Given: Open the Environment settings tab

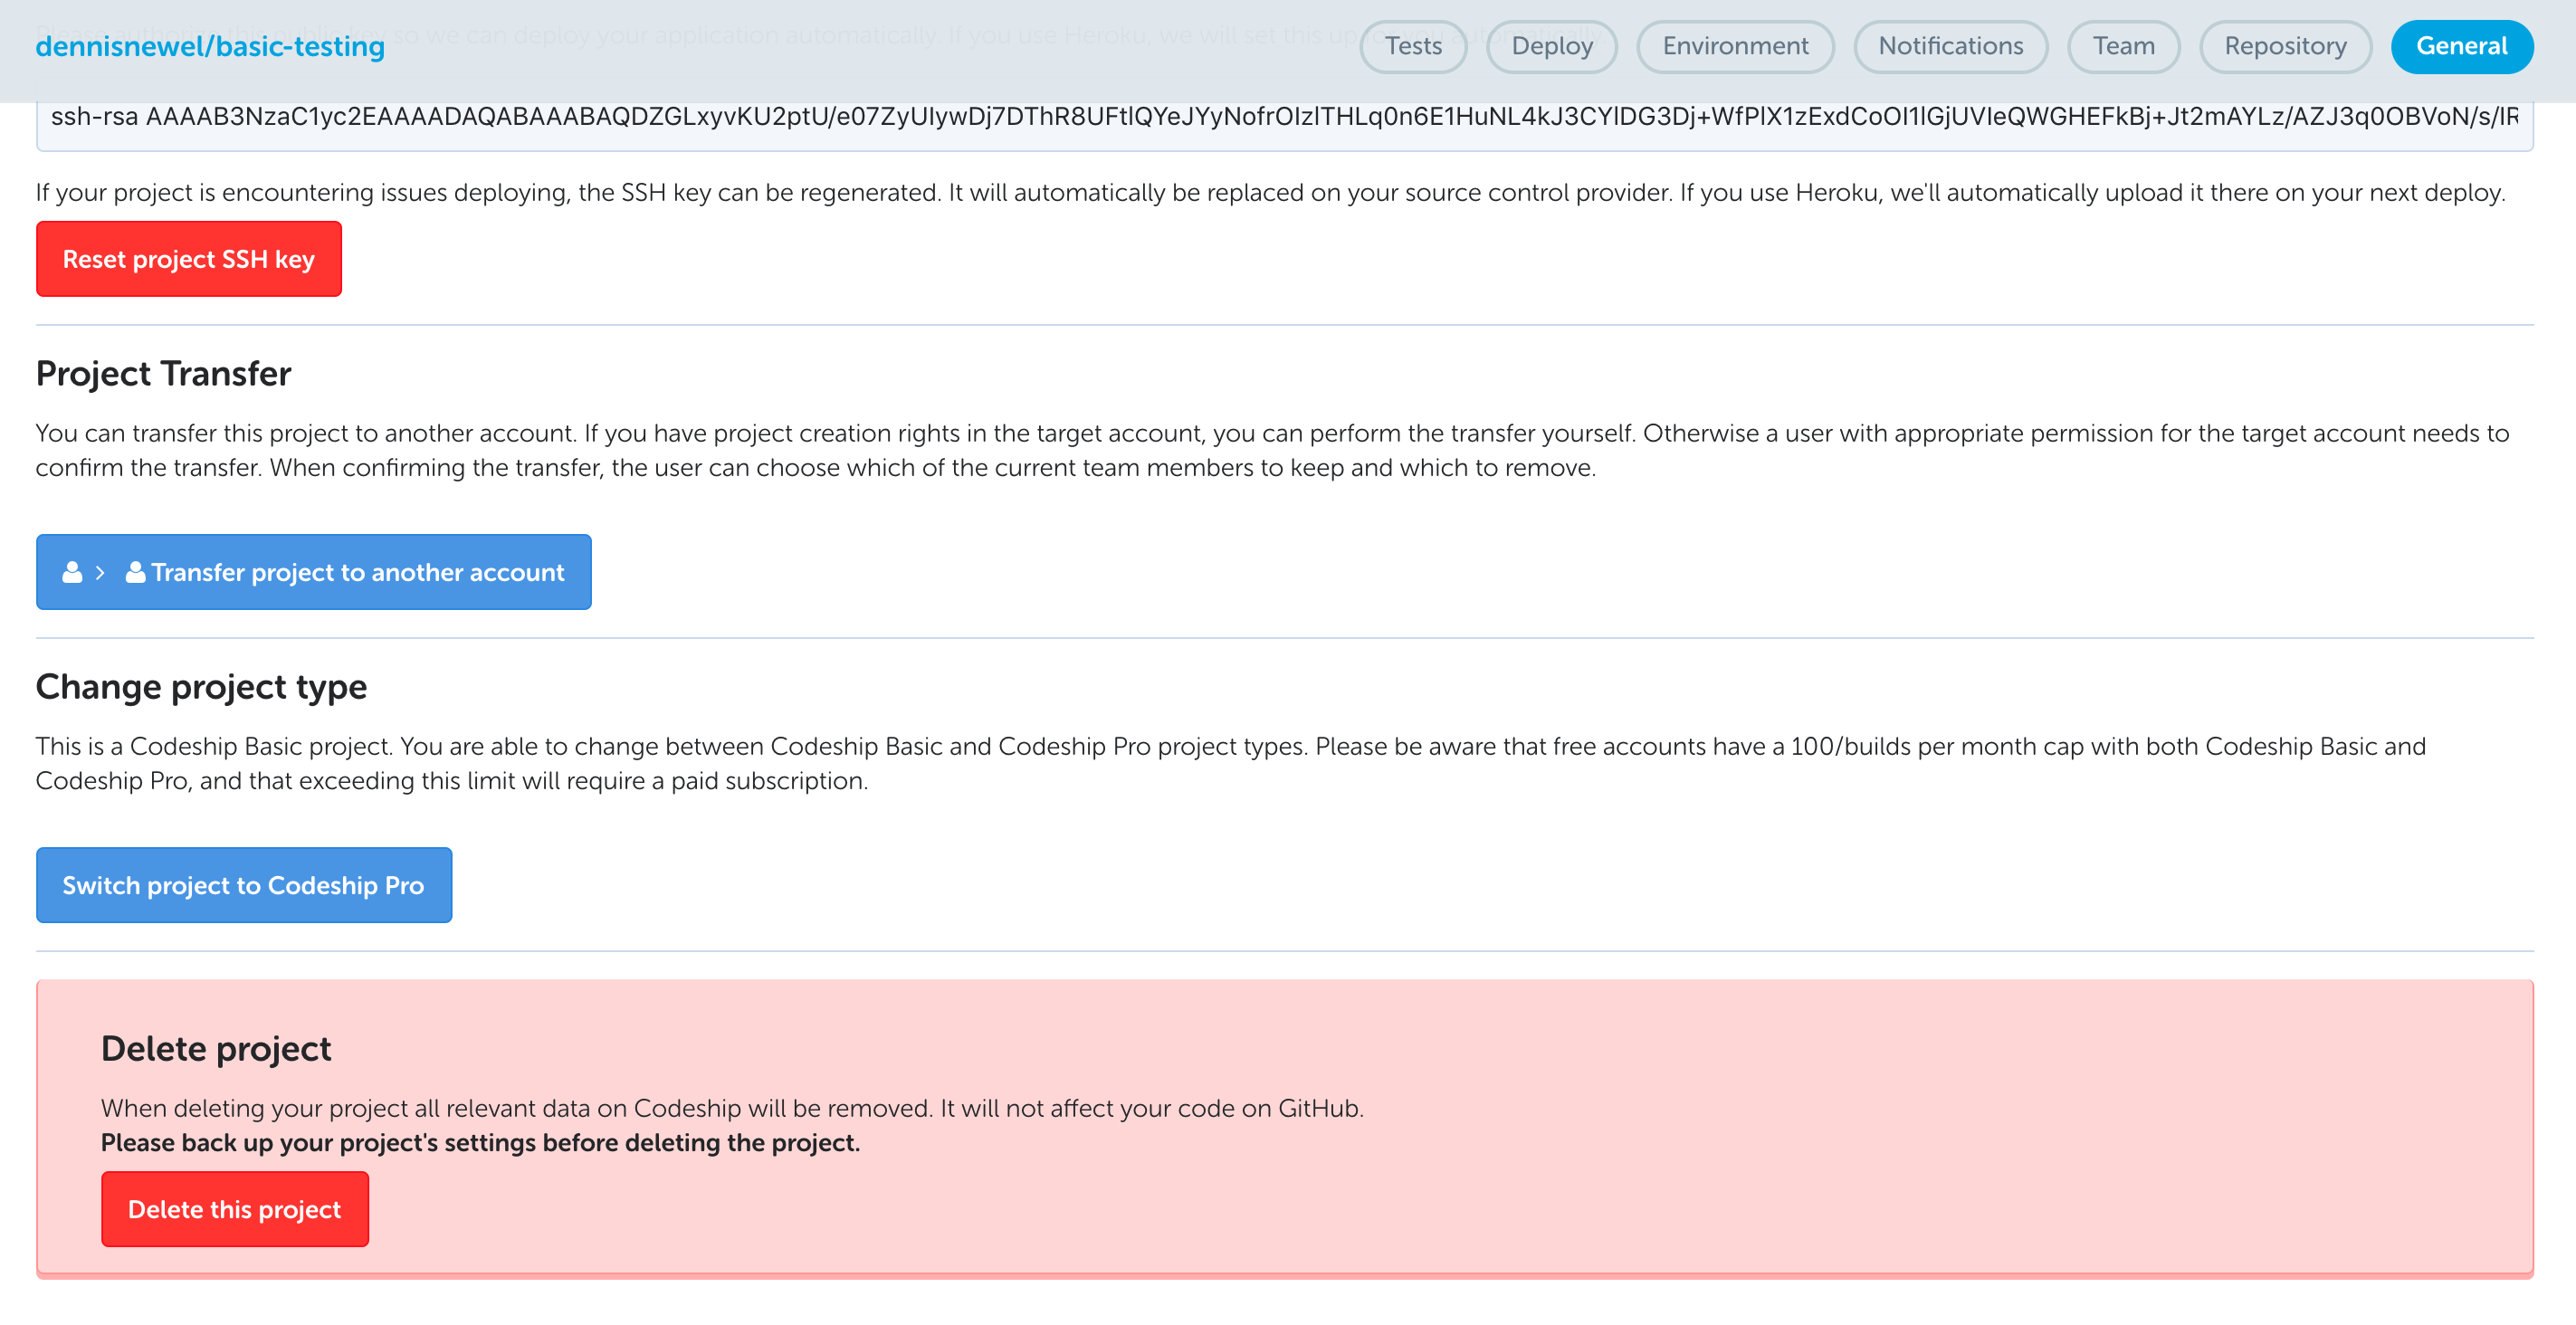Looking at the screenshot, I should (x=1735, y=45).
